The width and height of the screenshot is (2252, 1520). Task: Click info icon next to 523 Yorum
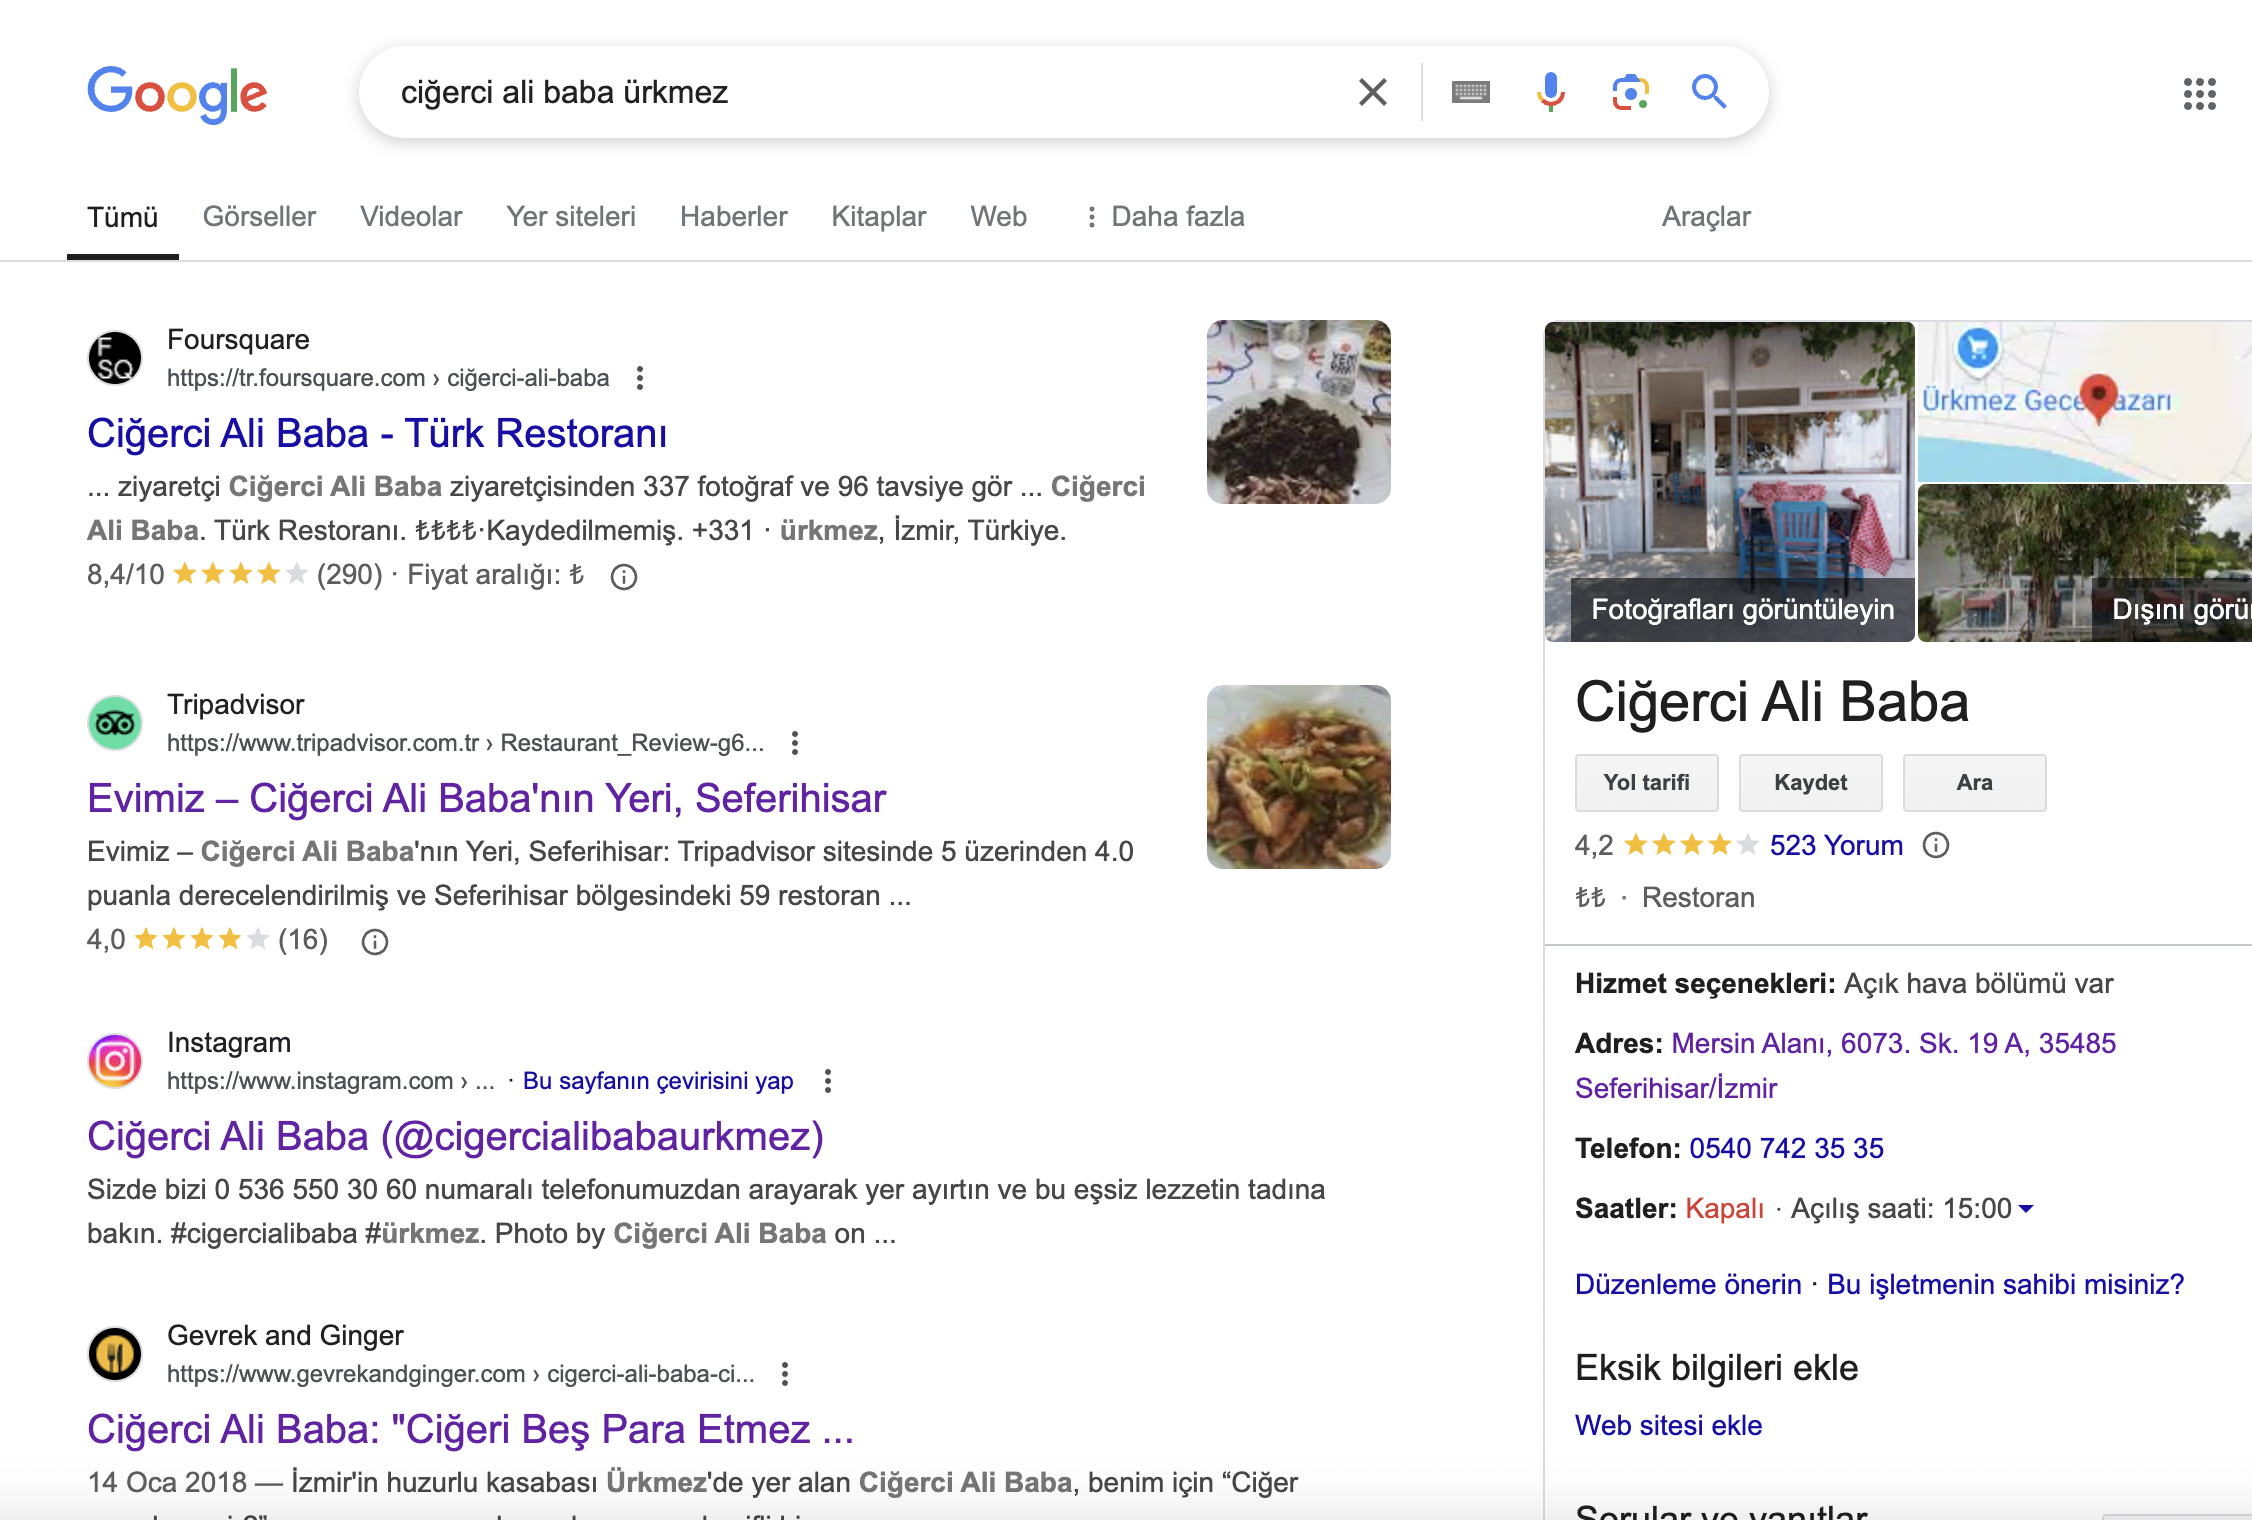pos(1936,846)
